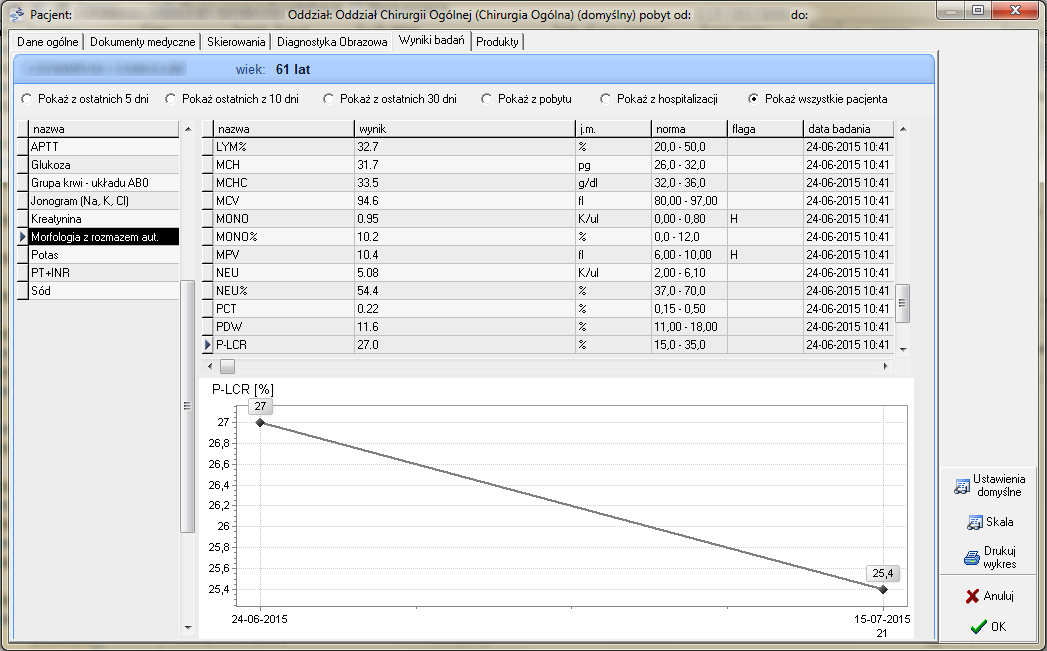Select 'Pokaż wszystkie pacjenta' radio button
The width and height of the screenshot is (1047, 651).
pyautogui.click(x=754, y=99)
